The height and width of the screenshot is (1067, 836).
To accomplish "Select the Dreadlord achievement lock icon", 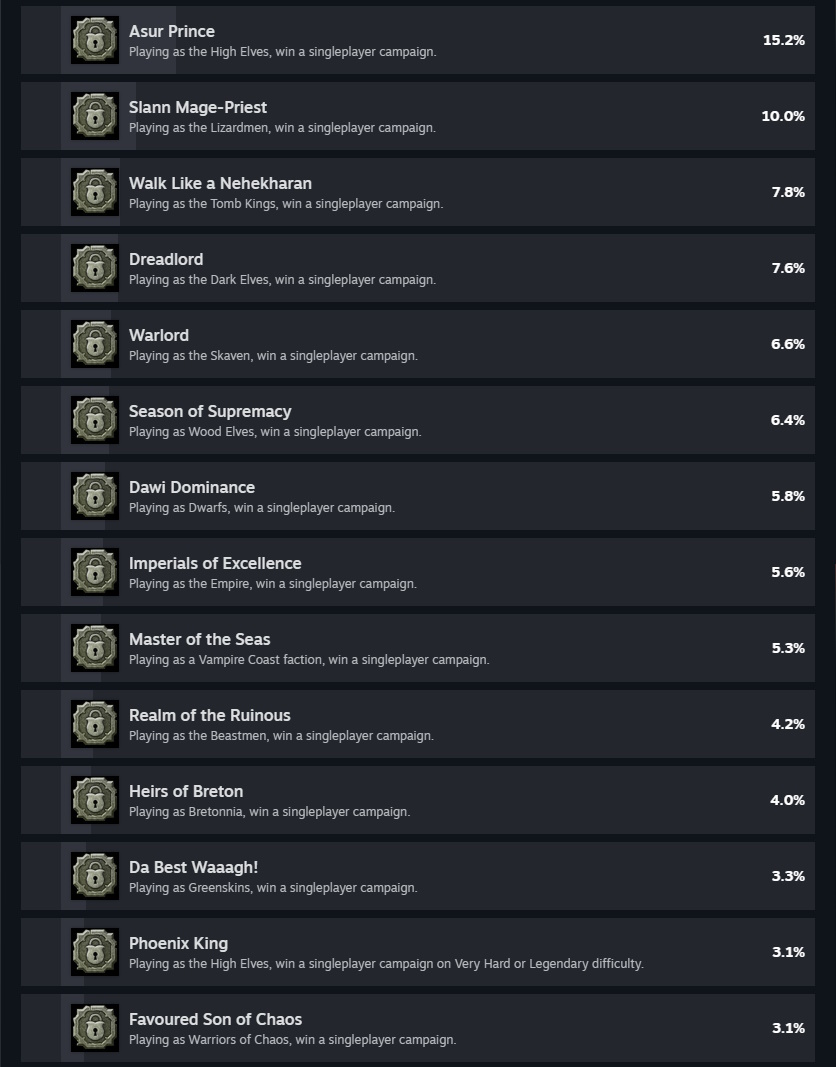I will point(95,268).
